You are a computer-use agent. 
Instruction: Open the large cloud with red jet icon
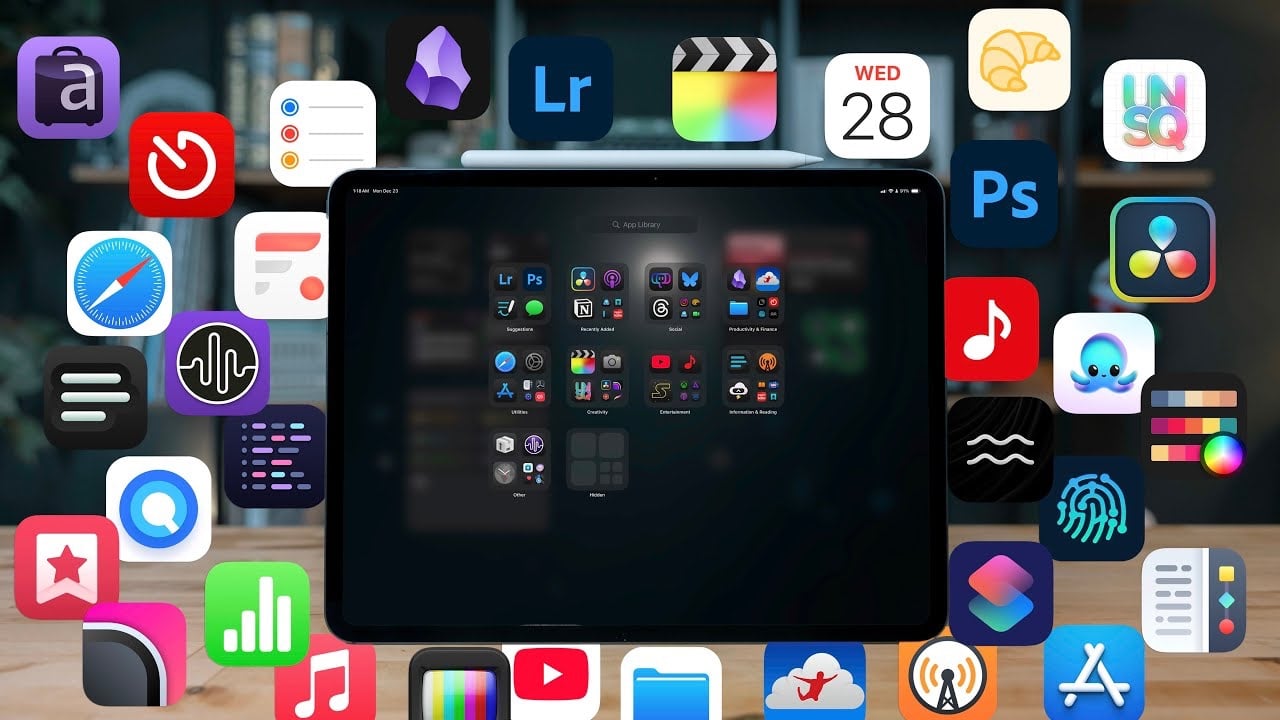click(815, 681)
